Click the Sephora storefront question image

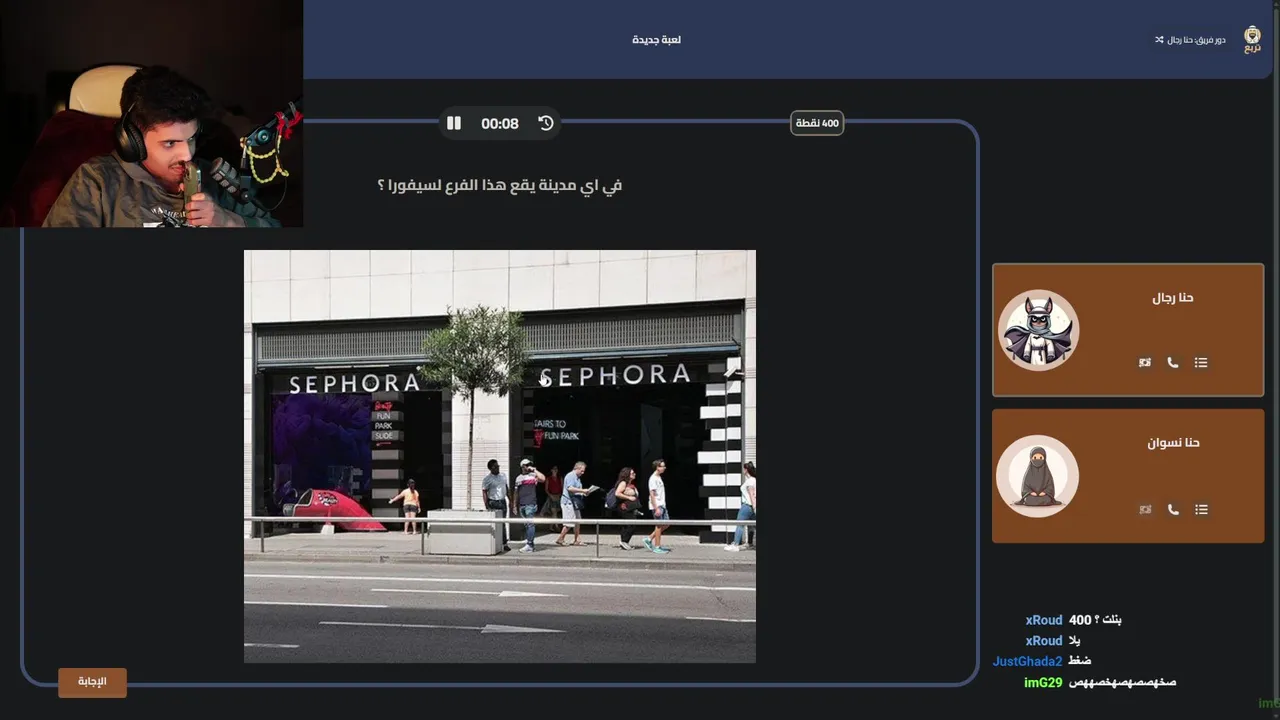pyautogui.click(x=500, y=456)
